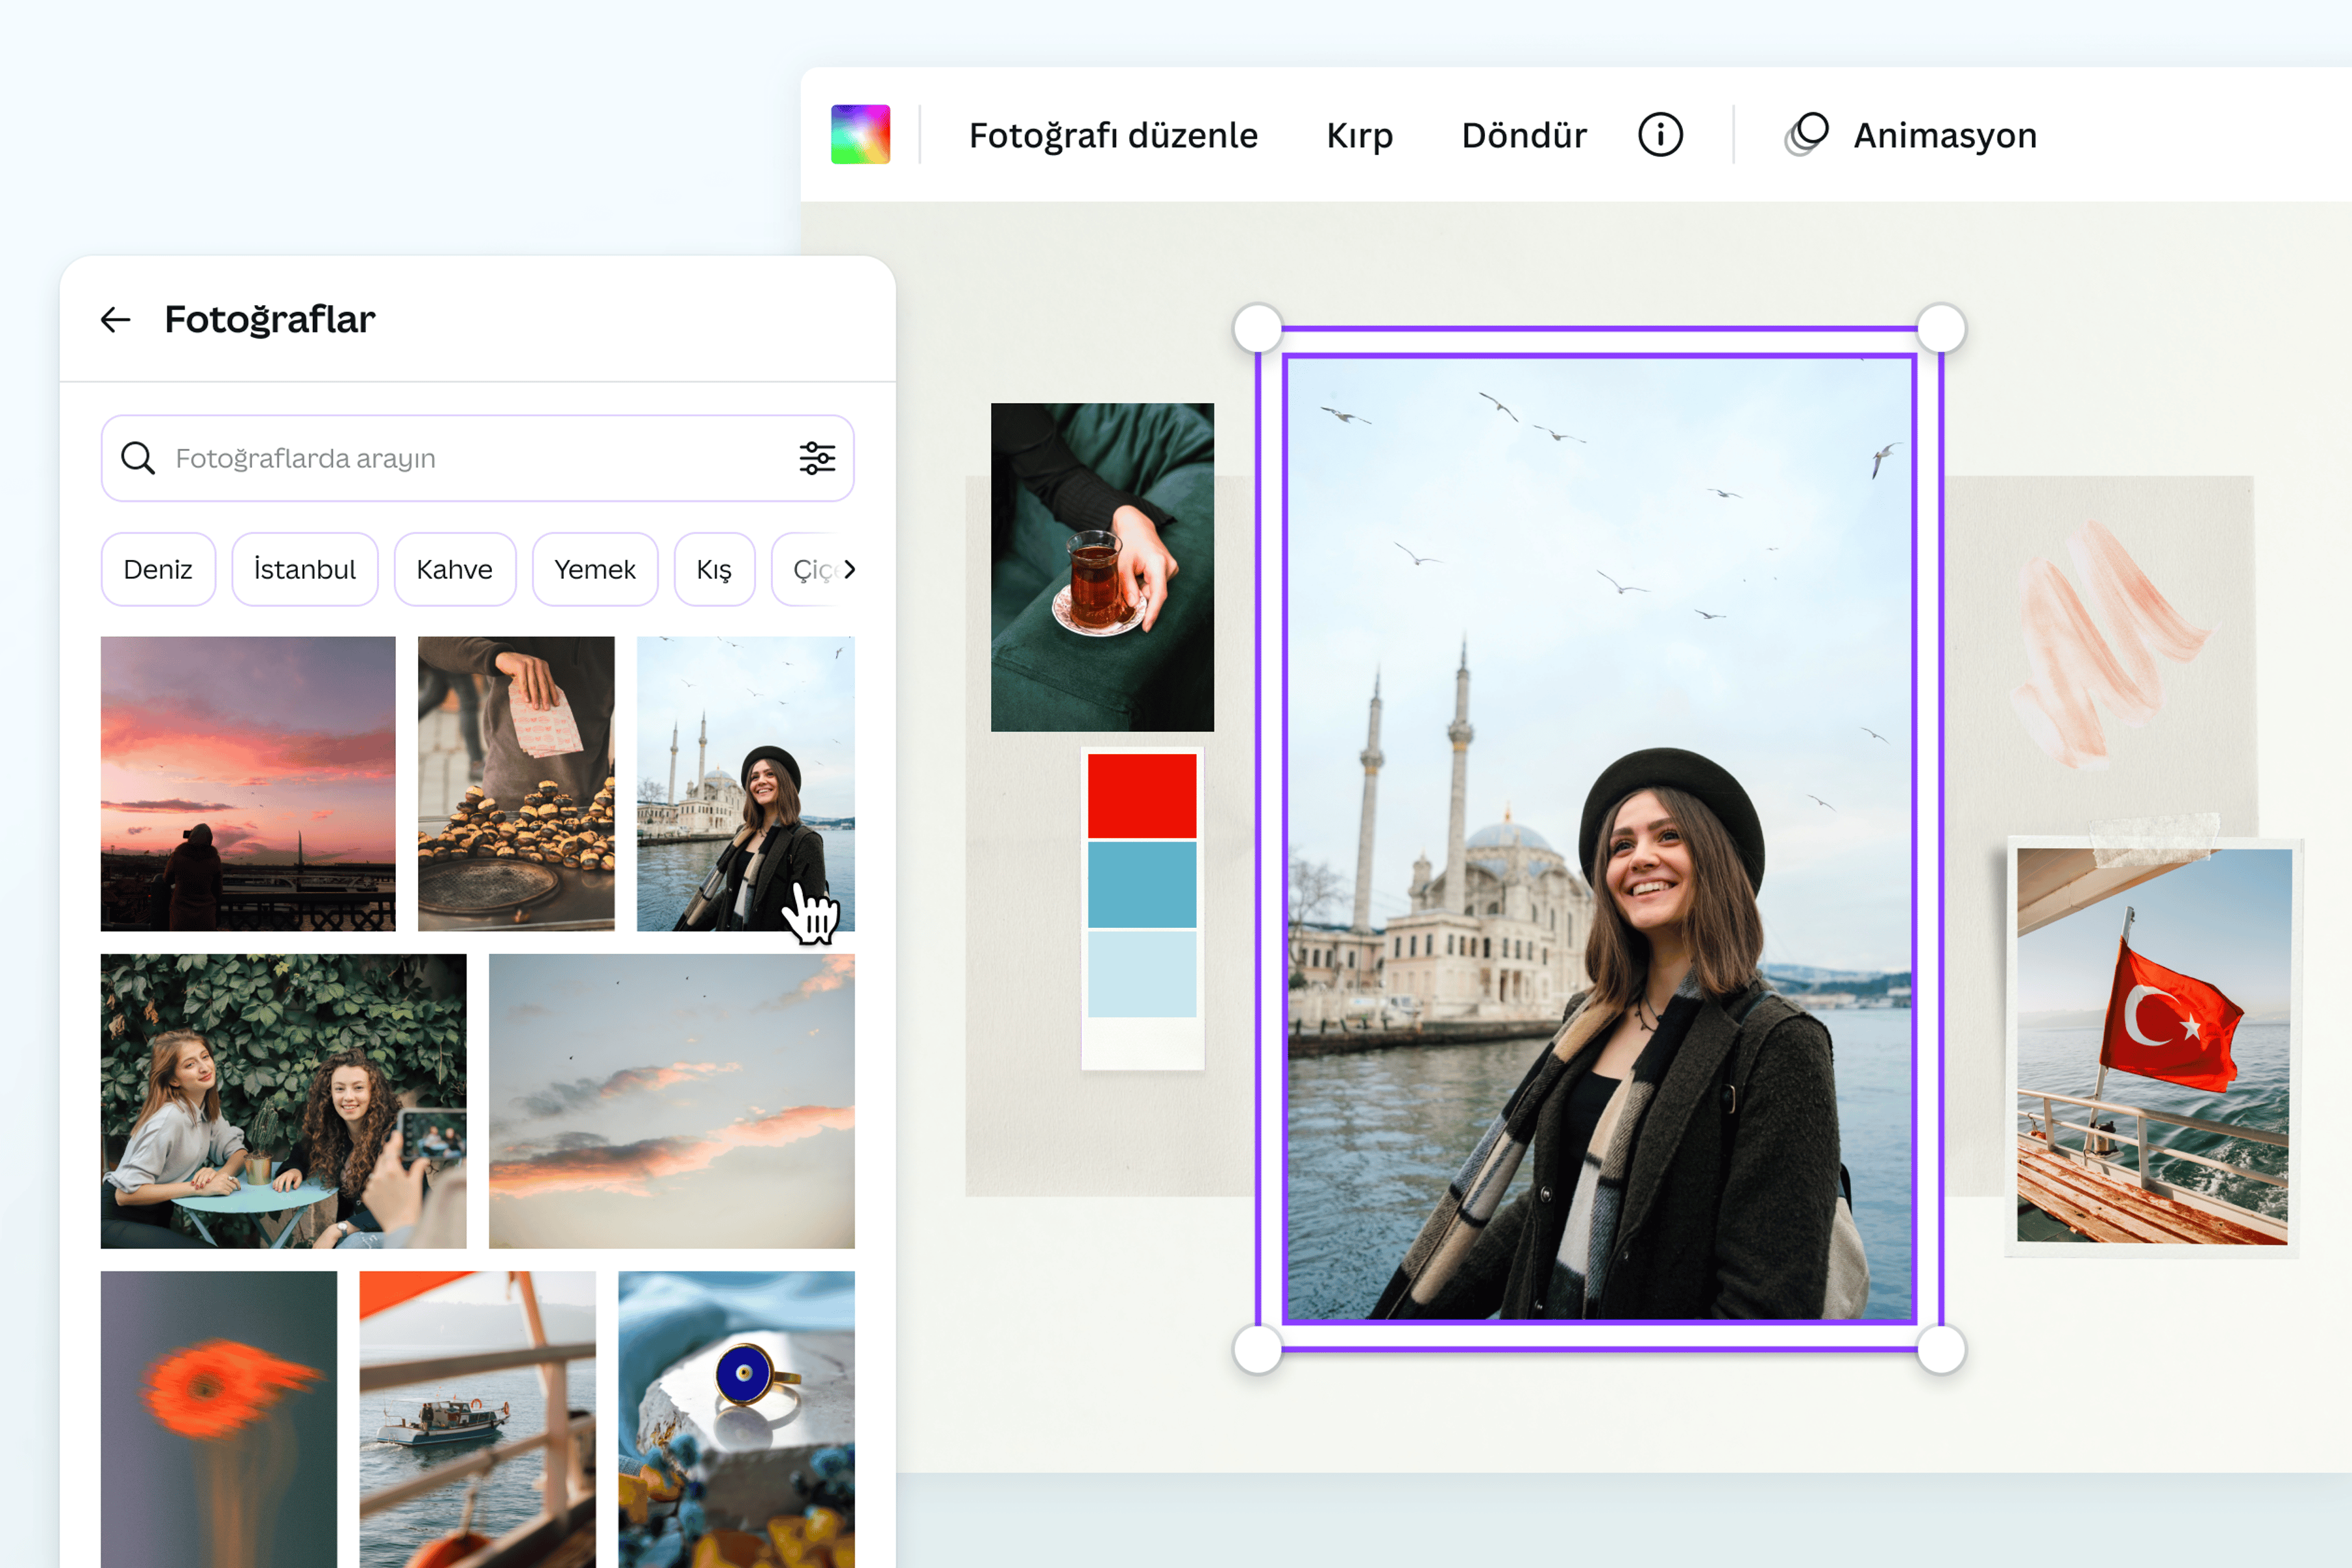Select the Yemek category chip

click(595, 569)
